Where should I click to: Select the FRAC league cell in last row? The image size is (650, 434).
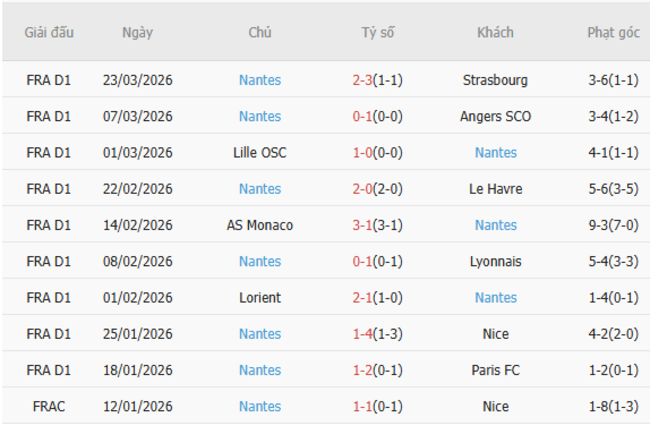(48, 406)
